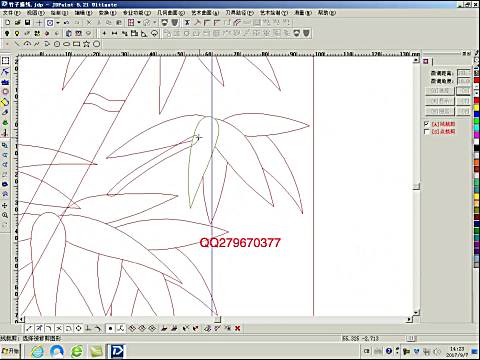Image resolution: width=480 pixels, height=360 pixels.
Task: Click the save (floppy disk) toolbar icon
Action: pyautogui.click(x=28, y=23)
